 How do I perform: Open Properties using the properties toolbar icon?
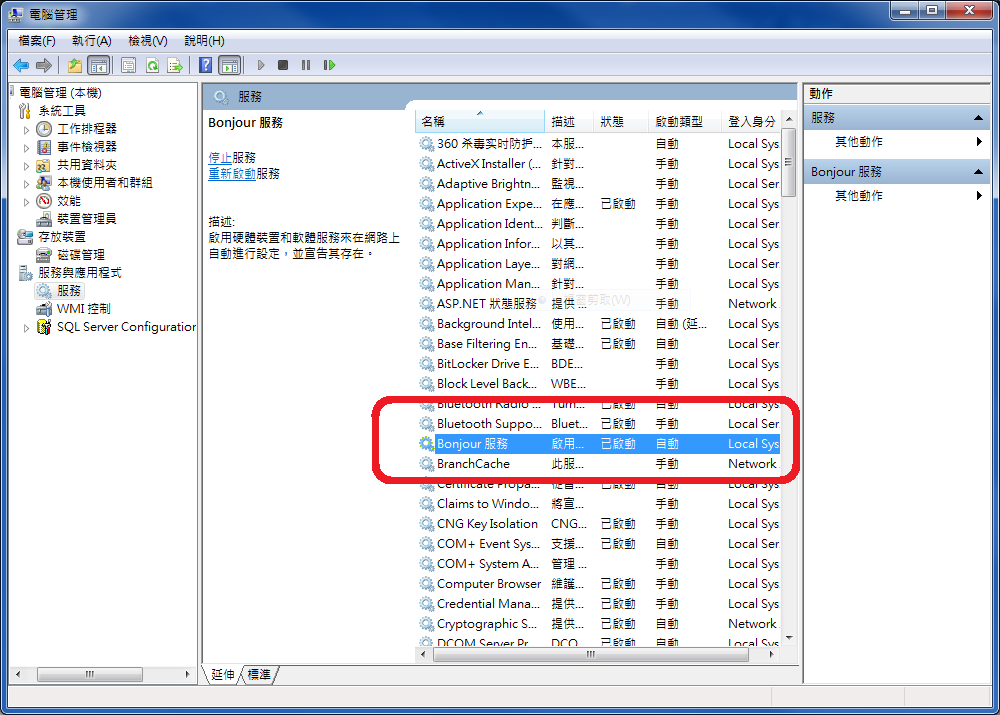coord(130,64)
